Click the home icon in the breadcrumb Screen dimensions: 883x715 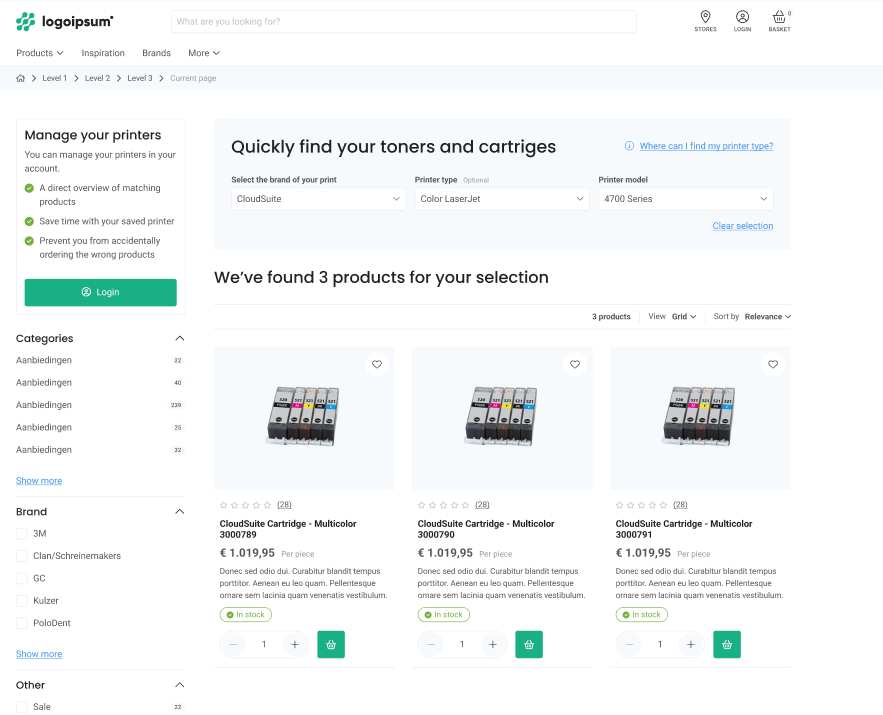pos(20,77)
